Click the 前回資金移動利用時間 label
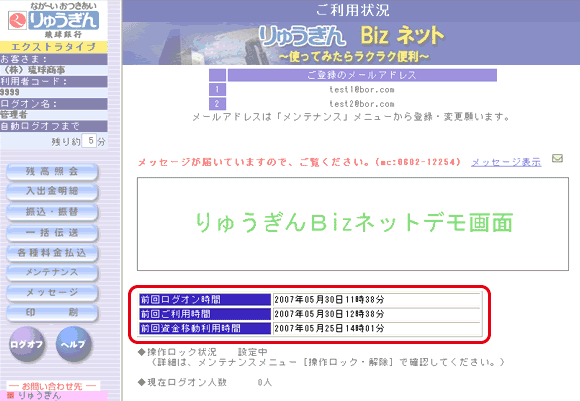Viewport: 580px width, 401px height. point(205,328)
